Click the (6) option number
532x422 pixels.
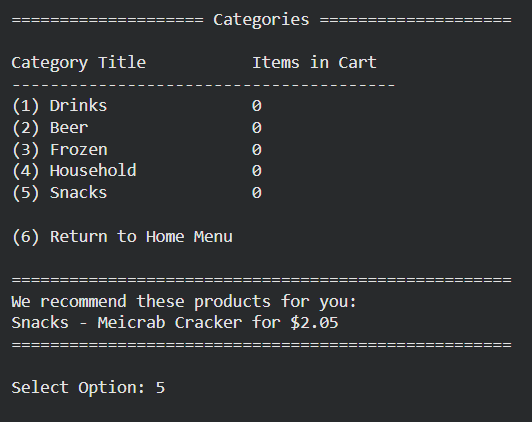pos(26,236)
